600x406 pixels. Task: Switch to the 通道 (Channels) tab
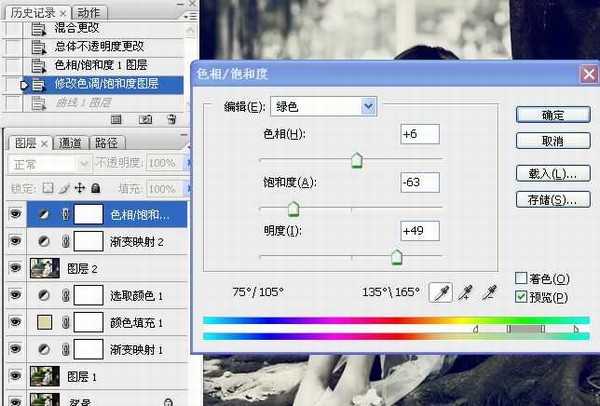(69, 143)
